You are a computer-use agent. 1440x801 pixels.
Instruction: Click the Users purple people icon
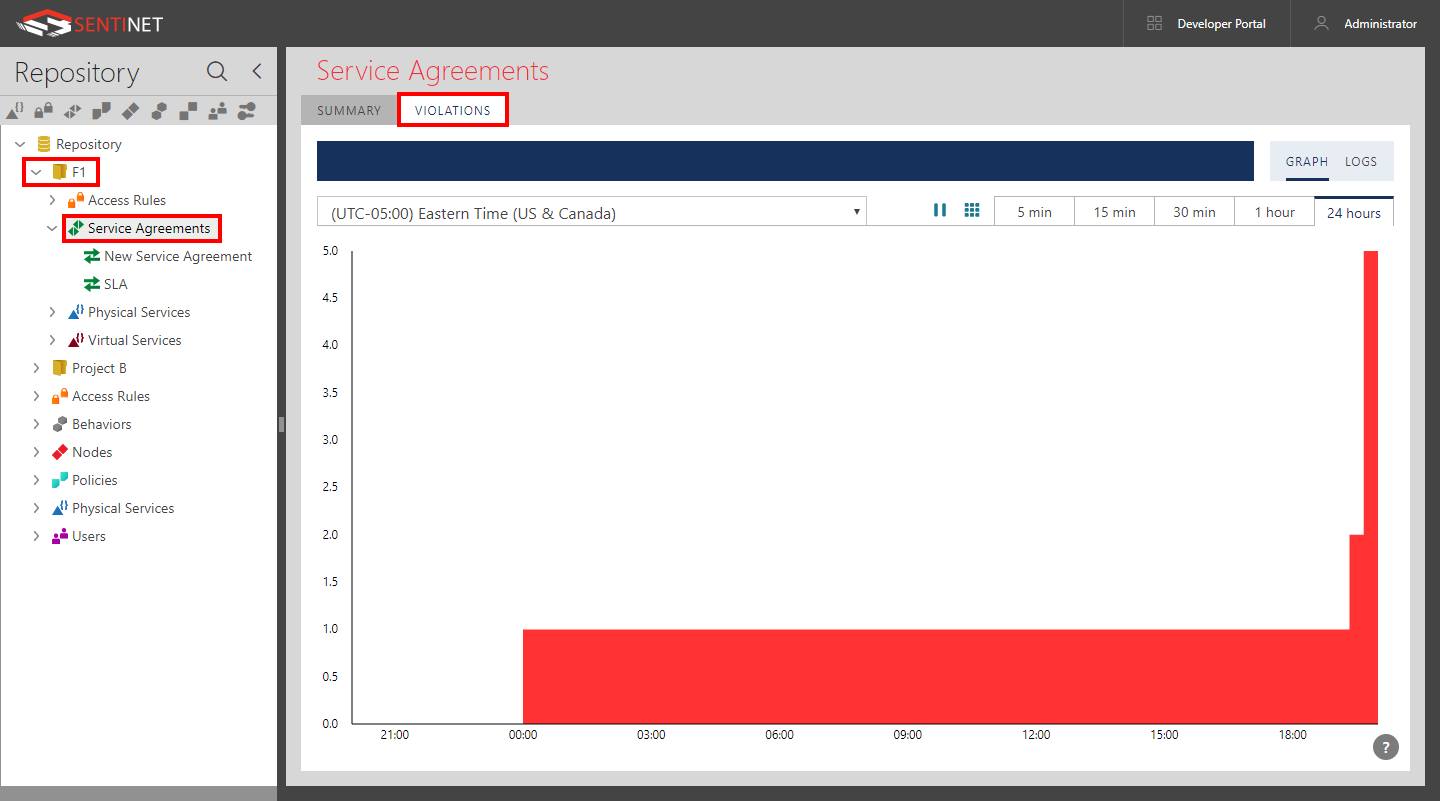point(60,536)
